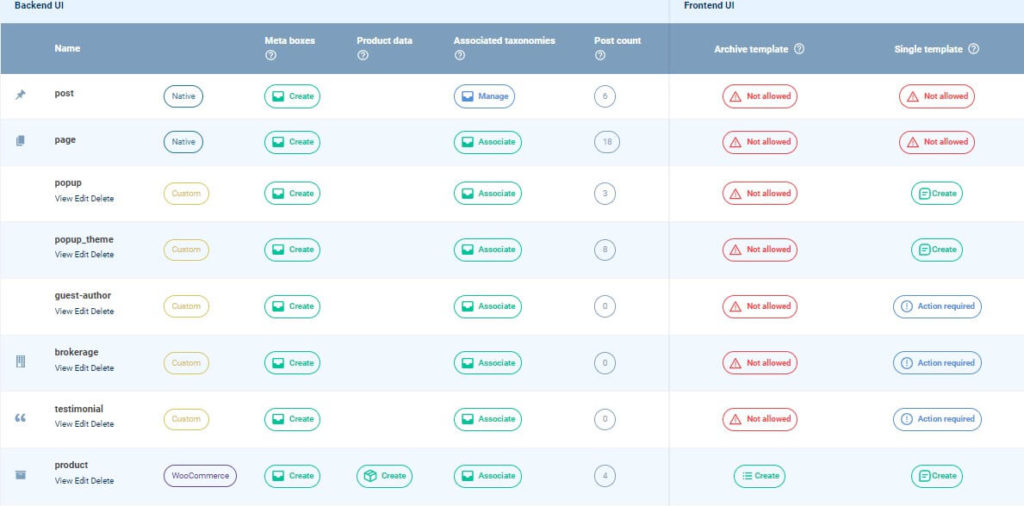
Task: Click the building icon beside brokerage
Action: (x=20, y=361)
